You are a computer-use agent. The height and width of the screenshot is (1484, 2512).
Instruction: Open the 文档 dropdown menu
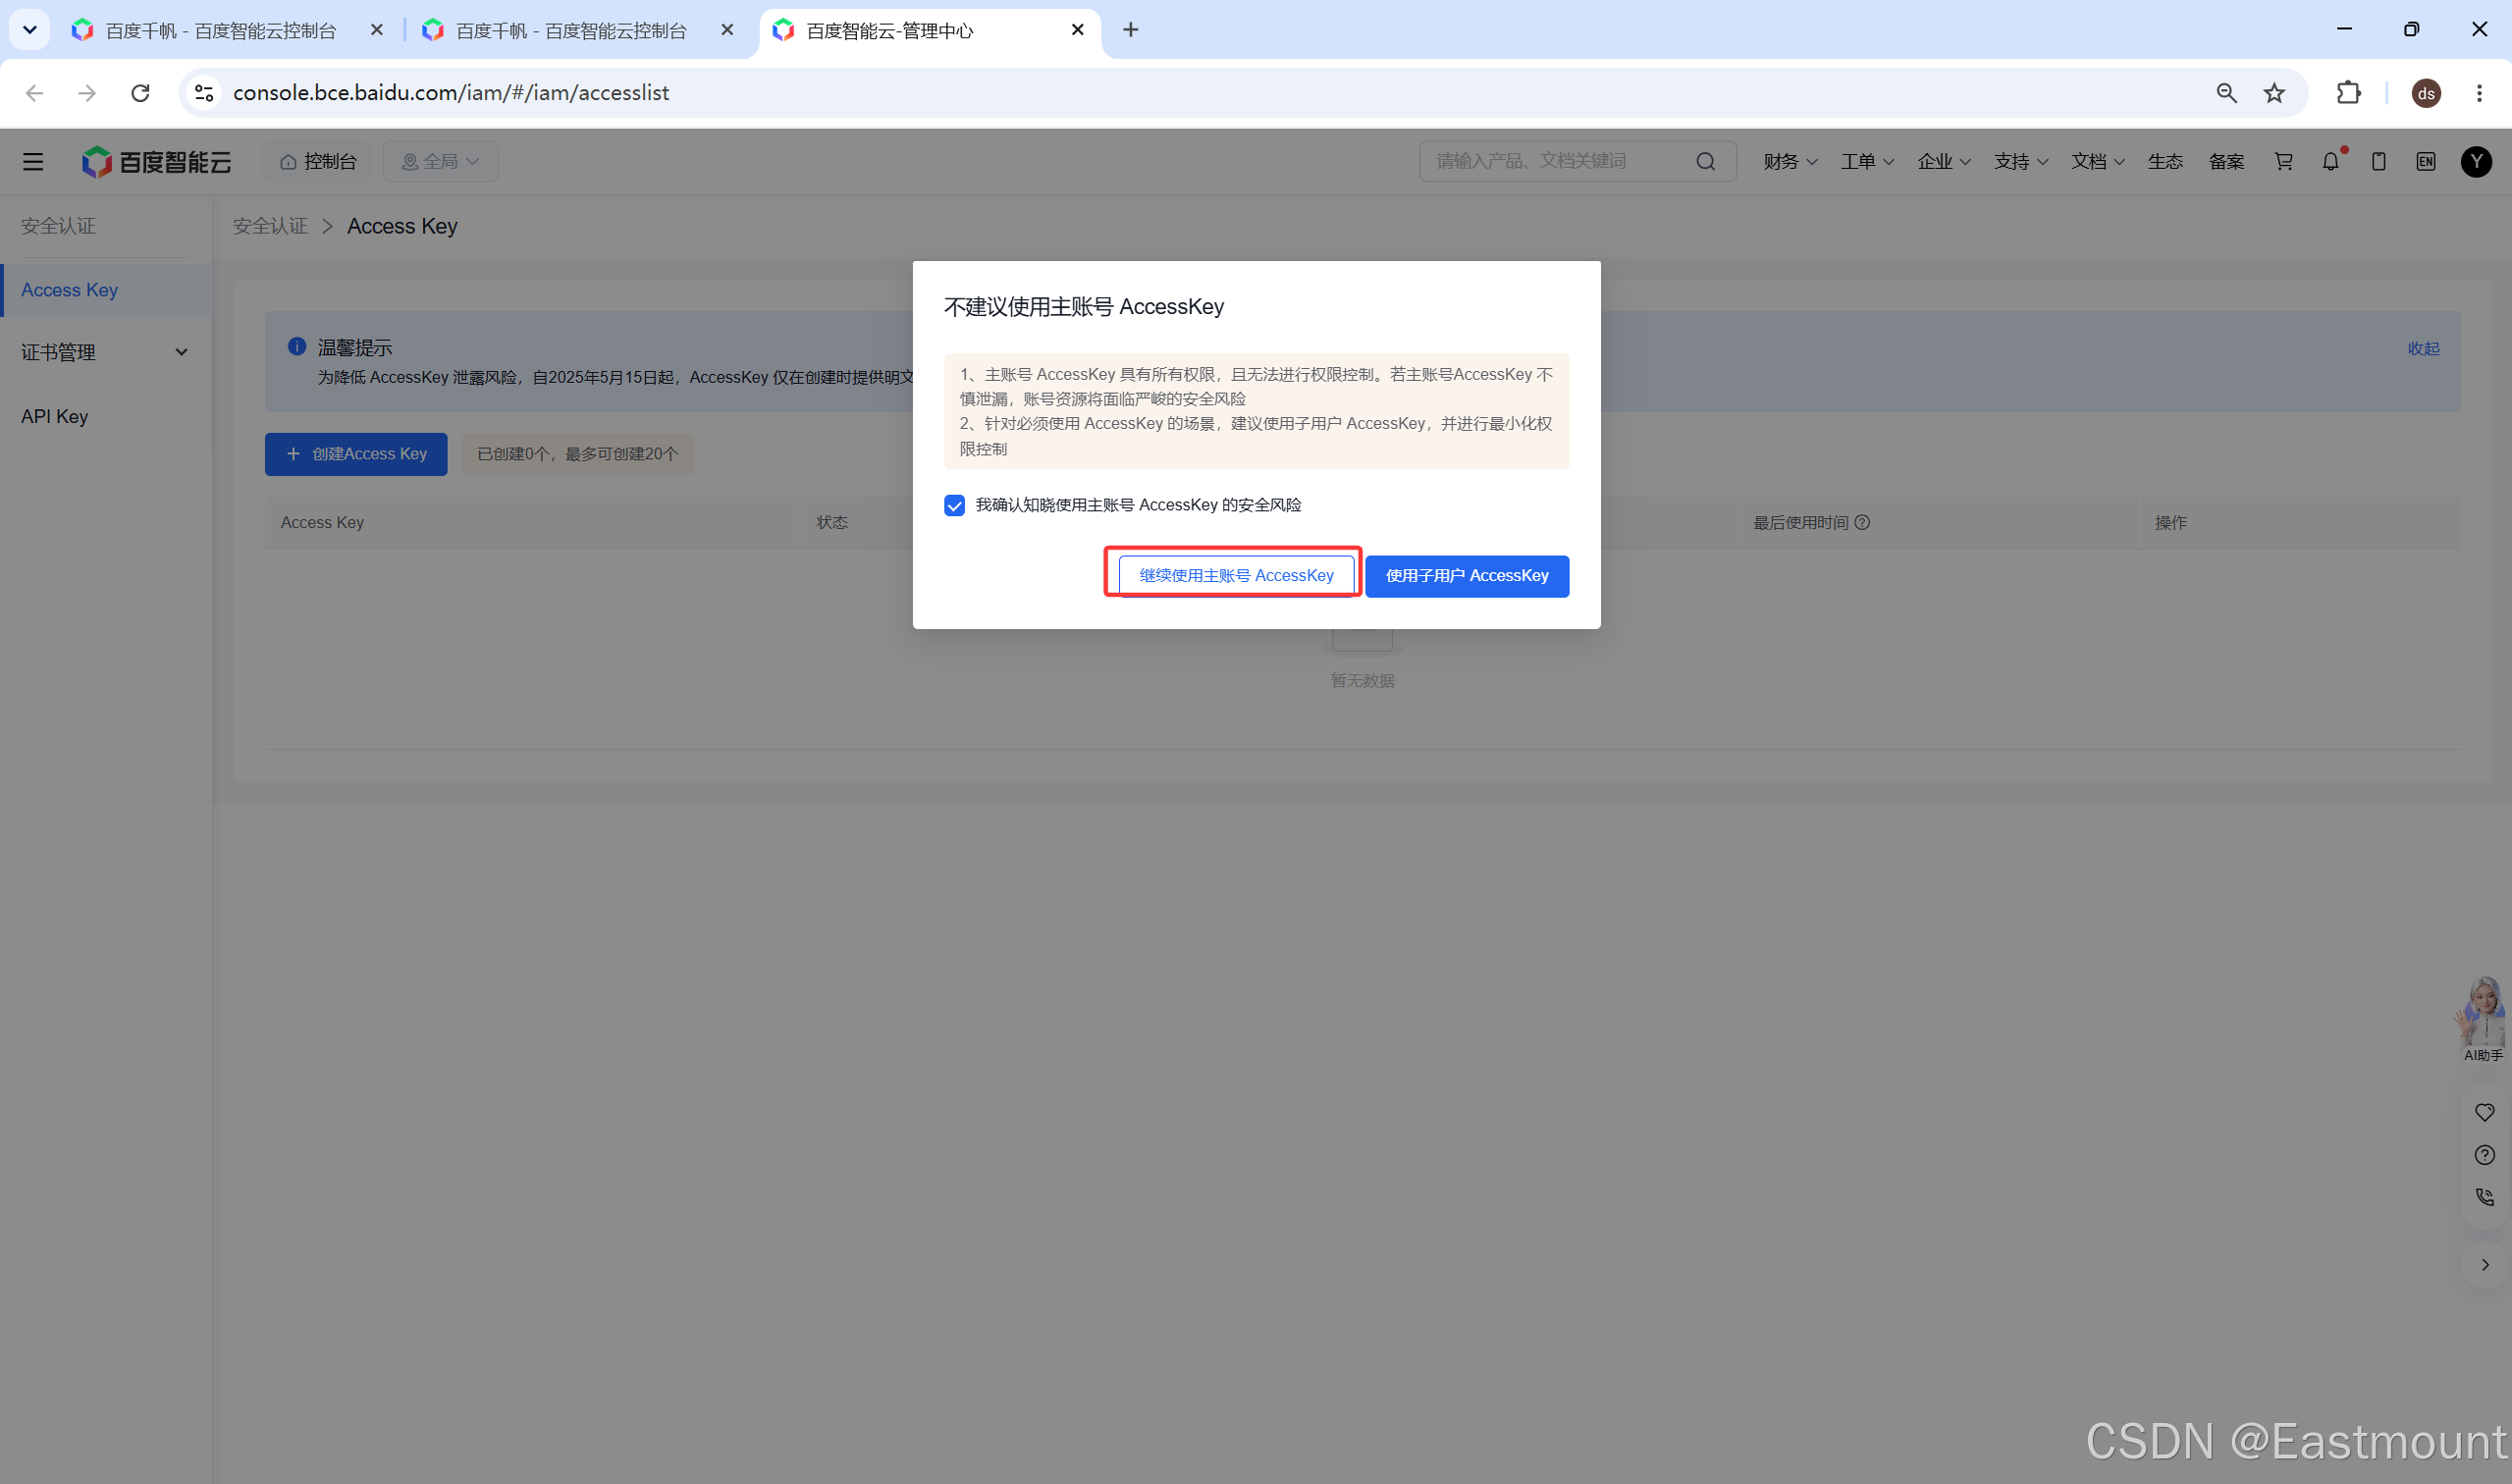click(2097, 161)
